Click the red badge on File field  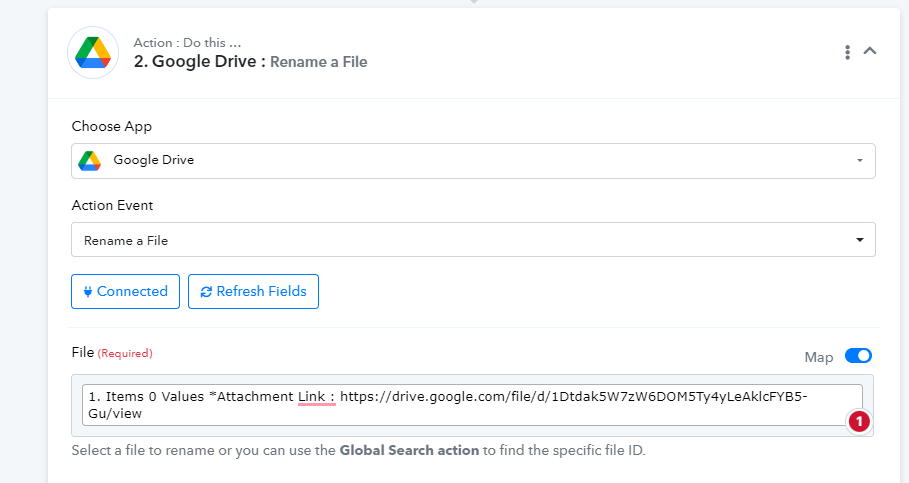859,421
